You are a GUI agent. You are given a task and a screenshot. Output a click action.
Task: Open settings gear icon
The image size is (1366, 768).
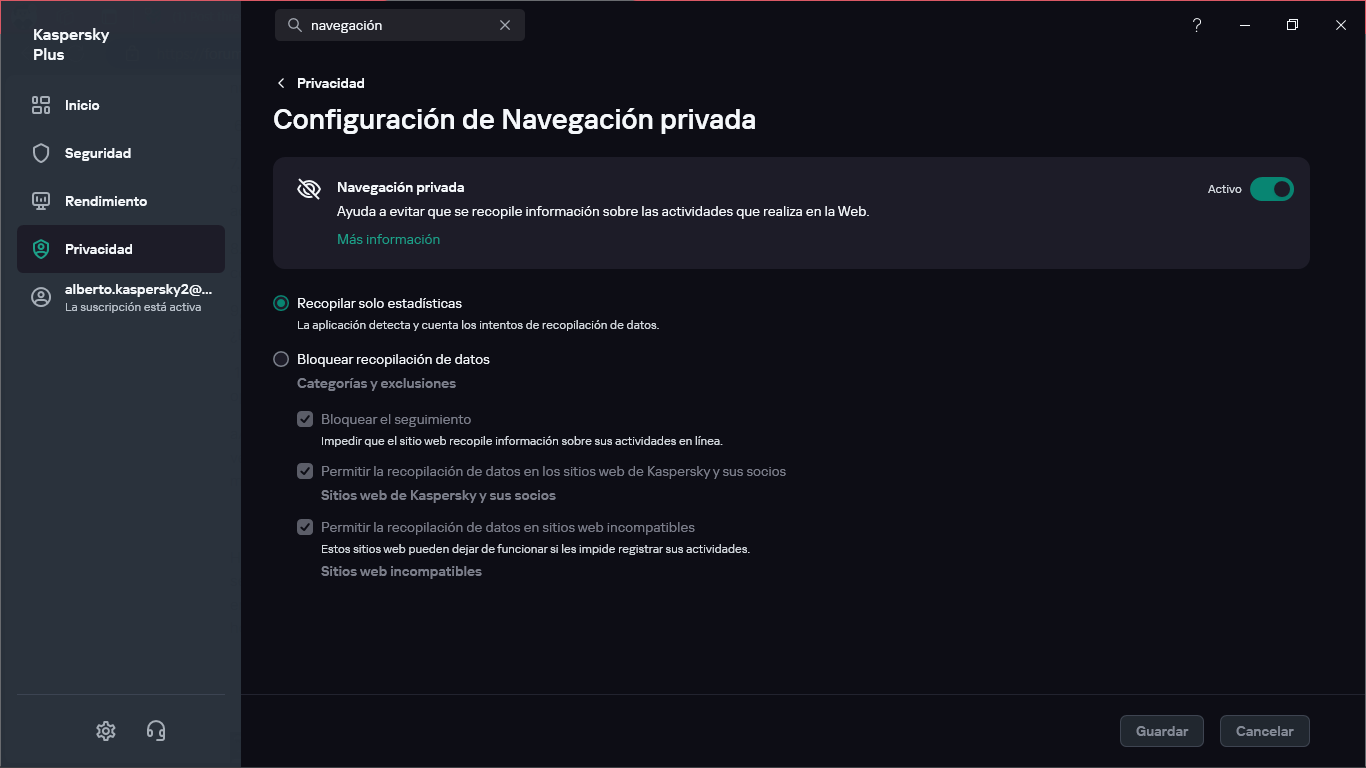[106, 731]
